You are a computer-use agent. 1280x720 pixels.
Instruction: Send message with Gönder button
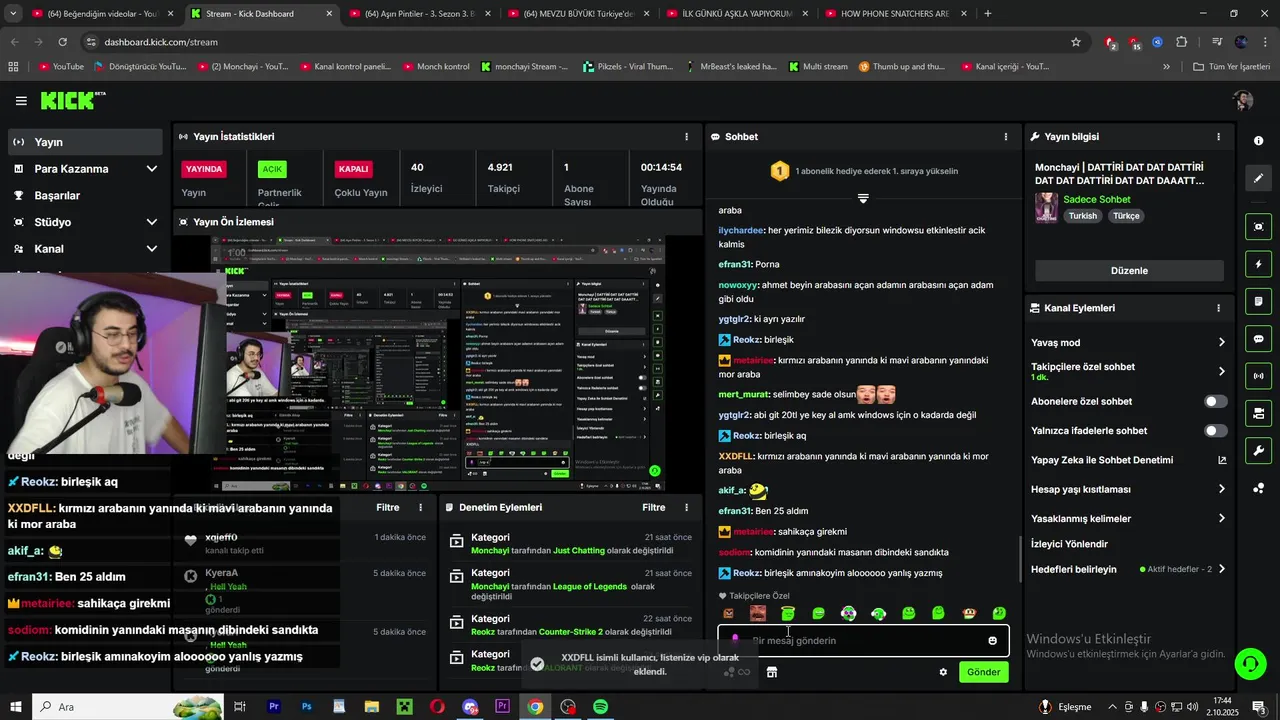(983, 672)
